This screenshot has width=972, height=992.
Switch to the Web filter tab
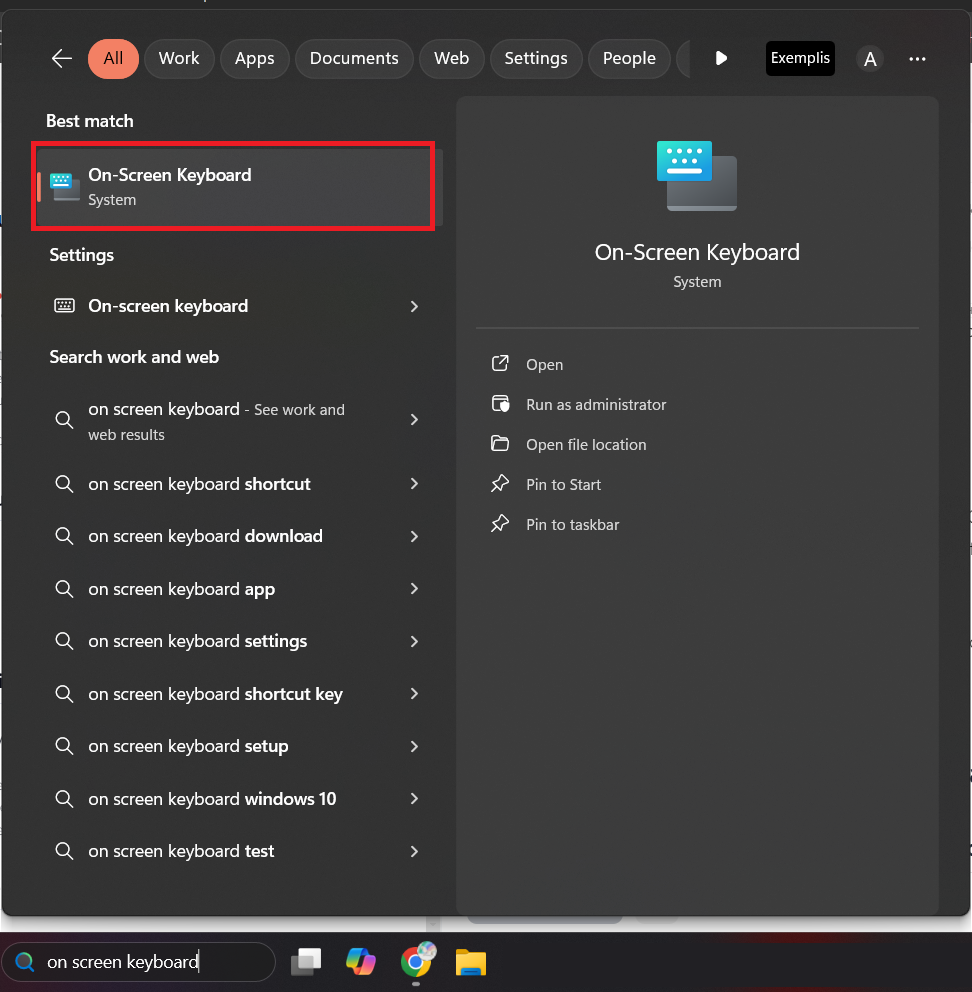click(452, 59)
